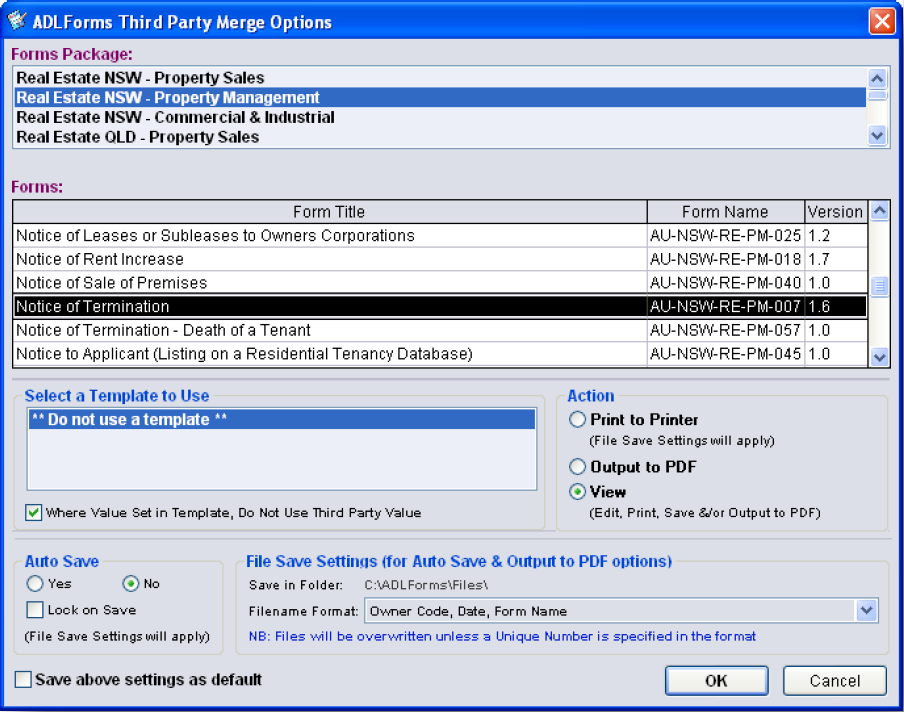
Task: Click version 1.7 cell for Rent Increase
Action: point(835,259)
